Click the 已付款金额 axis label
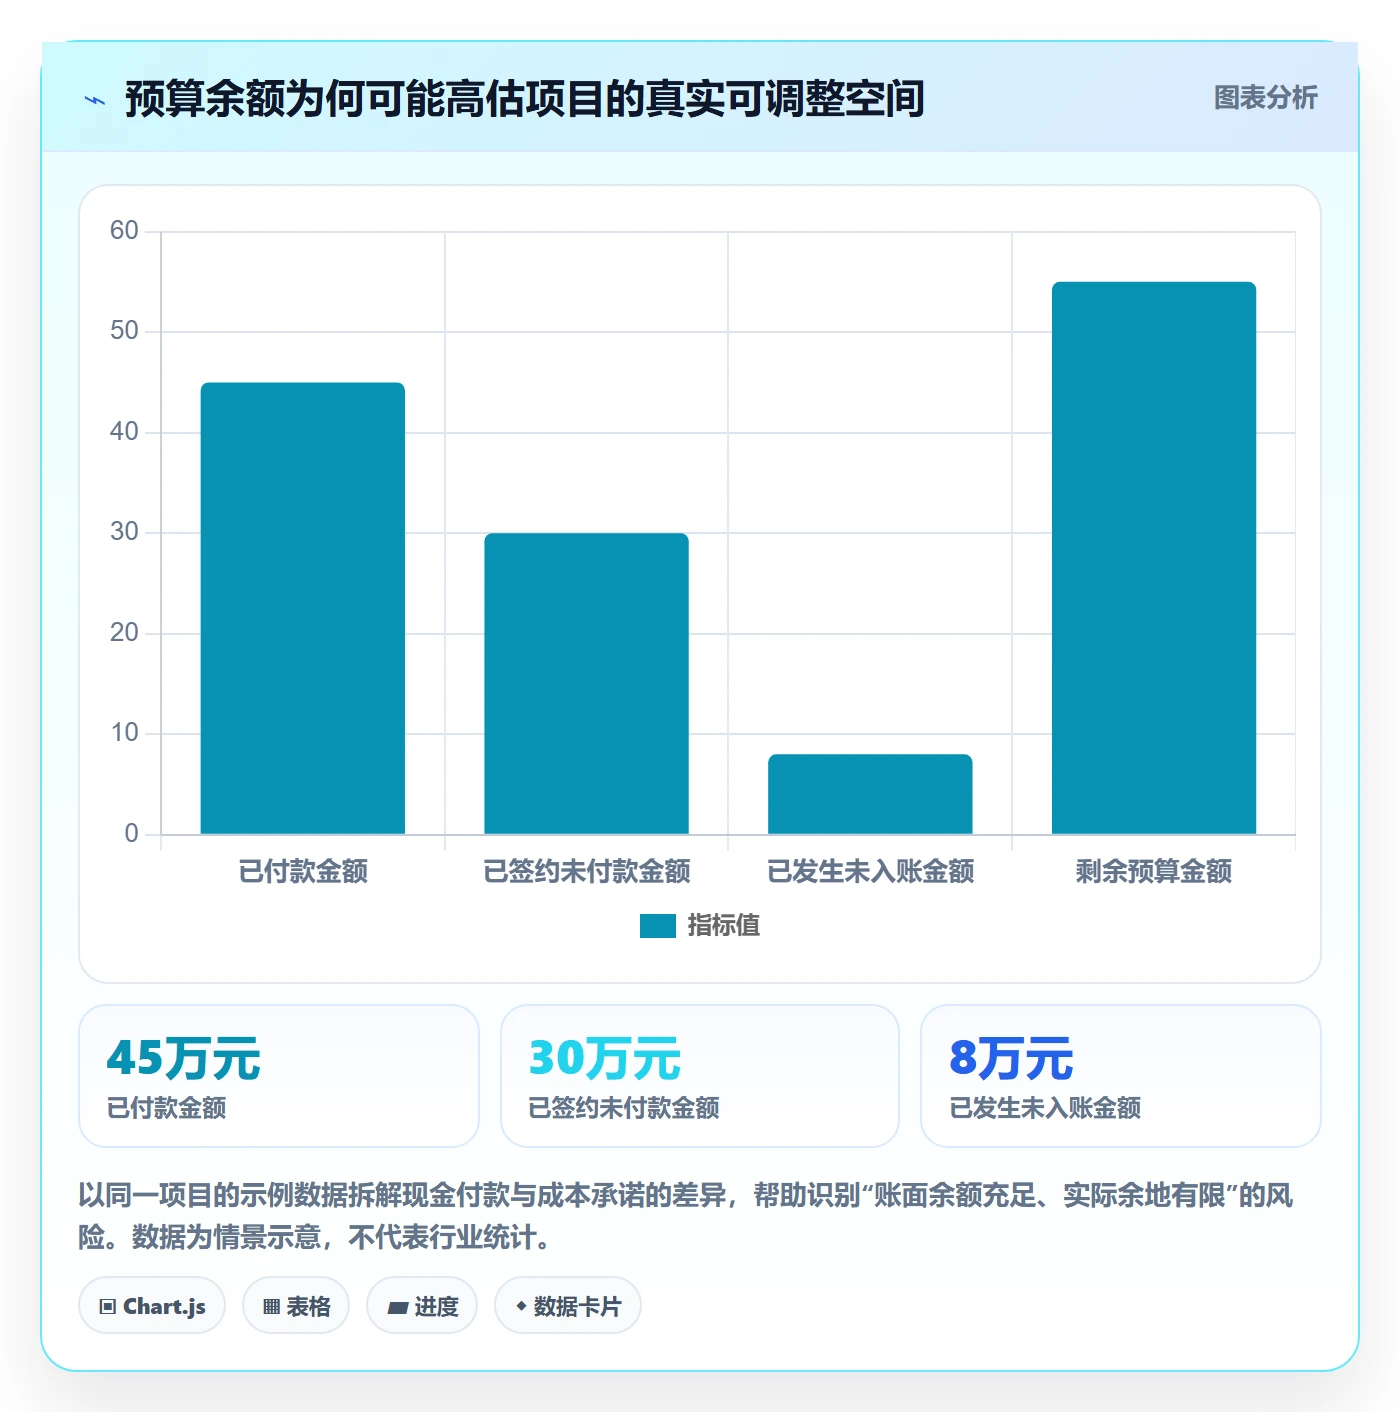The height and width of the screenshot is (1412, 1400). [x=303, y=871]
